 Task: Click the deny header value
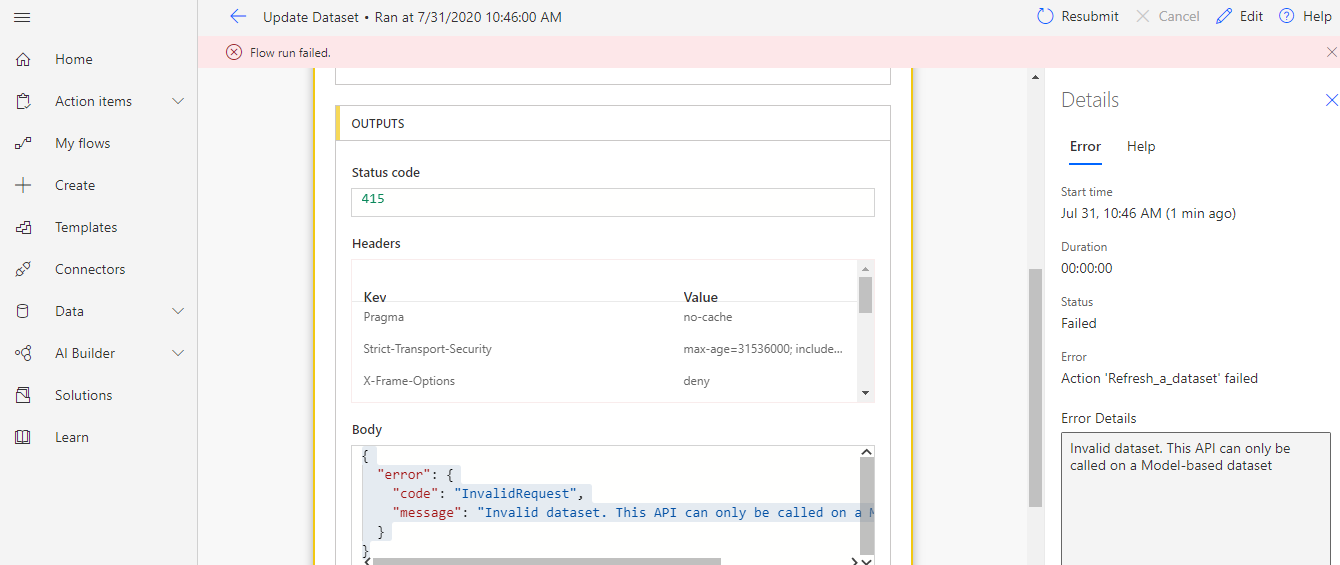tap(696, 381)
